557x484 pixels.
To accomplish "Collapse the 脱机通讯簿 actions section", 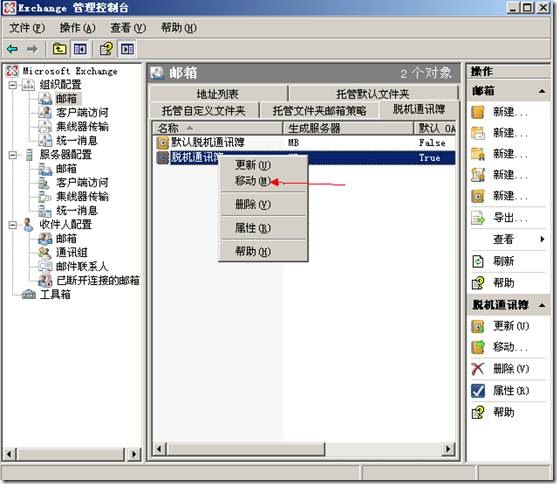I will coord(542,305).
